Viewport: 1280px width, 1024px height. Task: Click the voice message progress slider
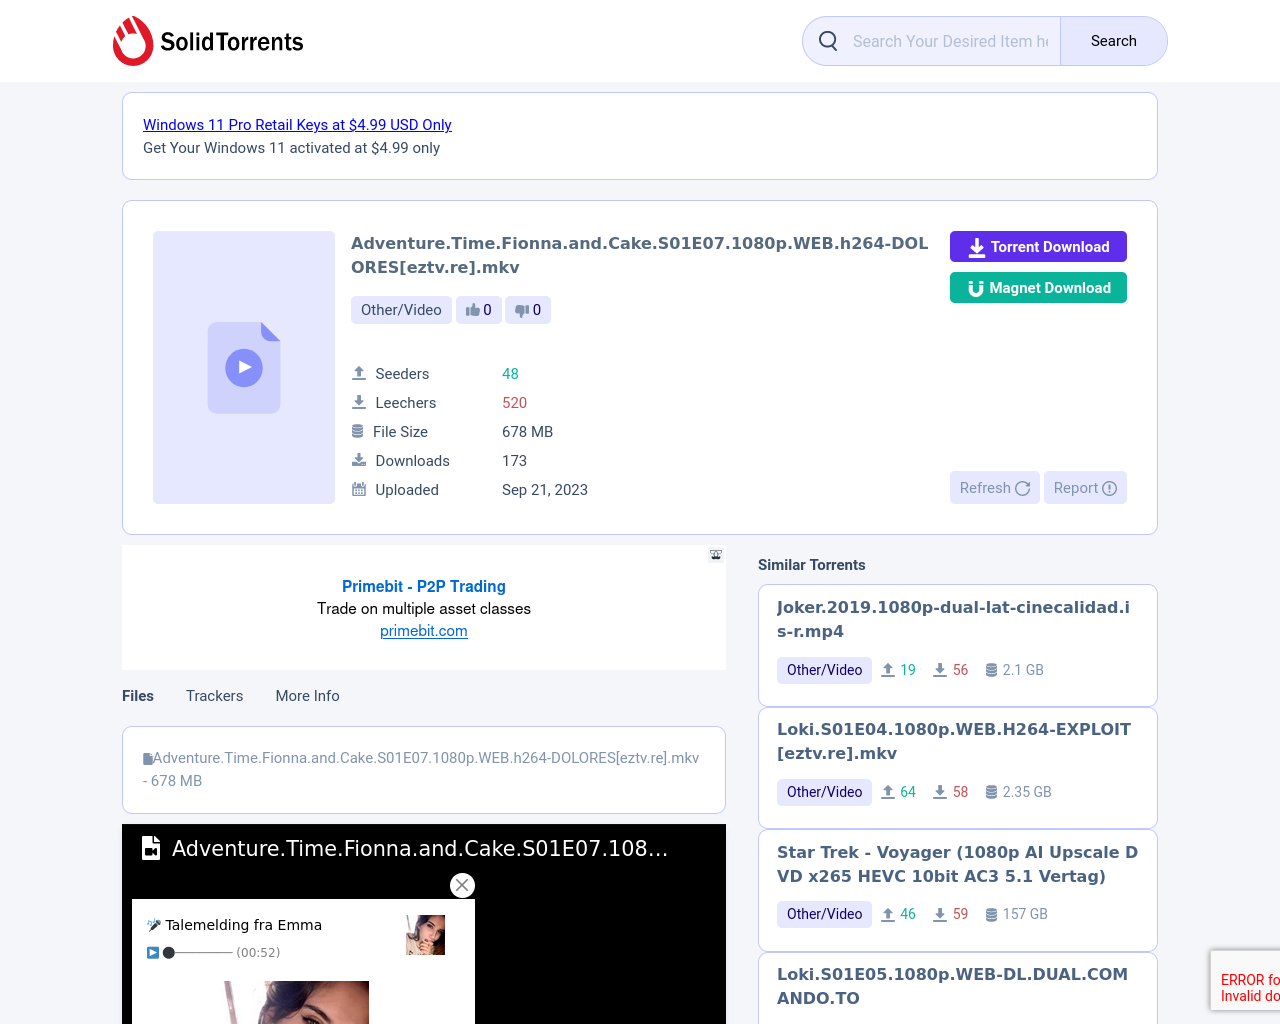tap(198, 952)
